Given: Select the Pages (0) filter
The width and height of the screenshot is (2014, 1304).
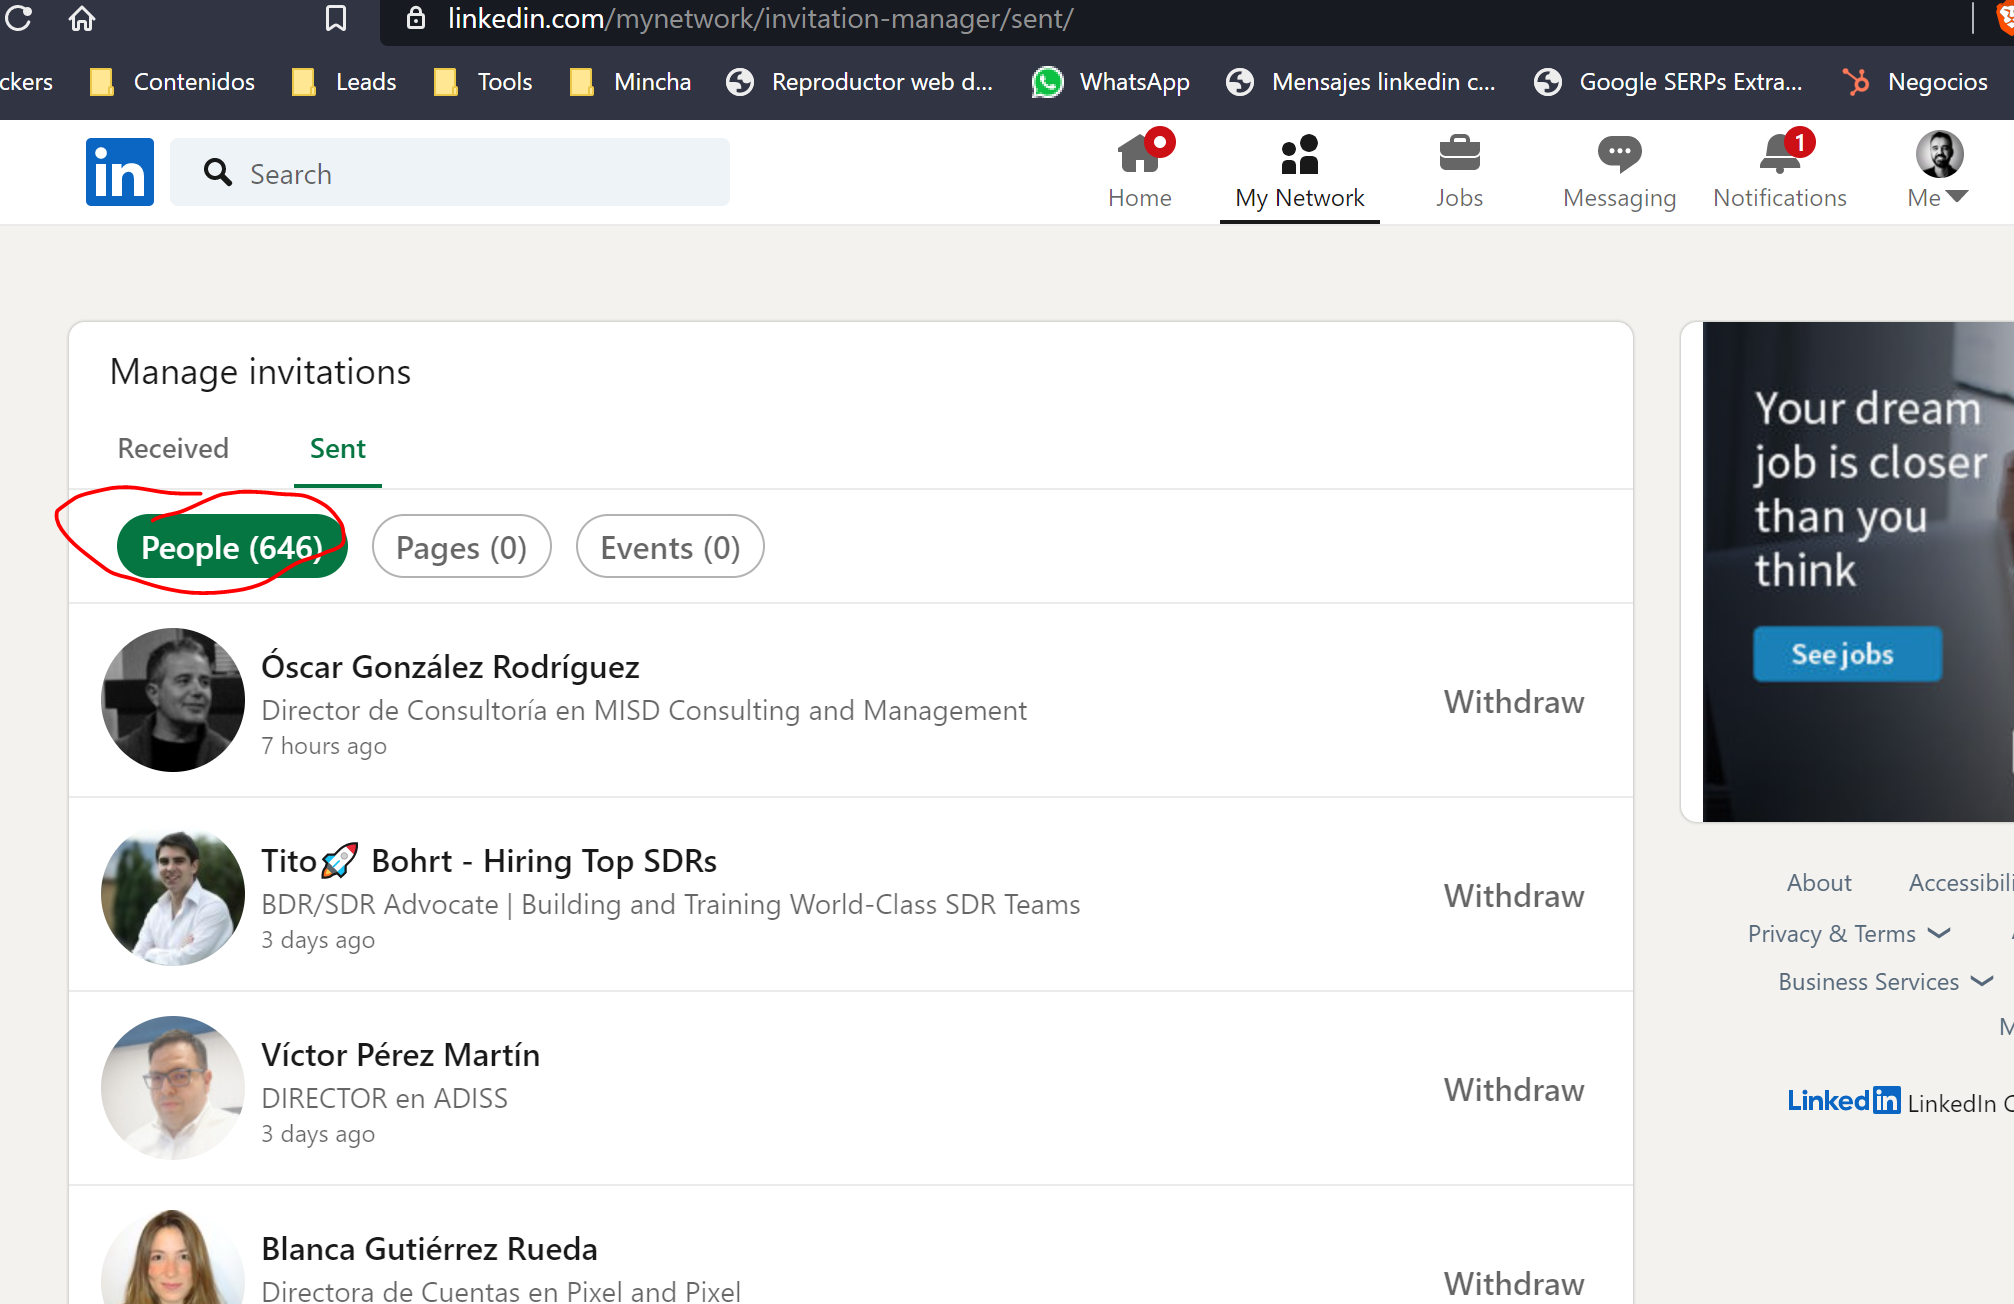Looking at the screenshot, I should [462, 547].
